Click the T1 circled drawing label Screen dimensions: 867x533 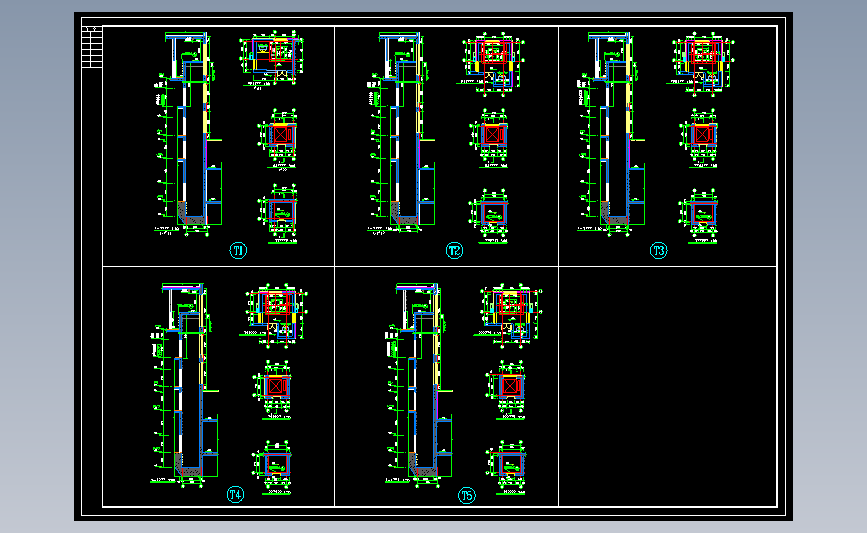[238, 250]
